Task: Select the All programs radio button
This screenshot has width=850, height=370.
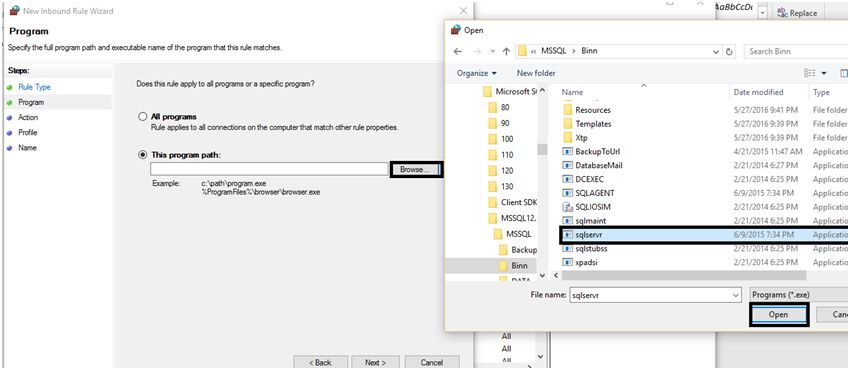Action: 143,116
